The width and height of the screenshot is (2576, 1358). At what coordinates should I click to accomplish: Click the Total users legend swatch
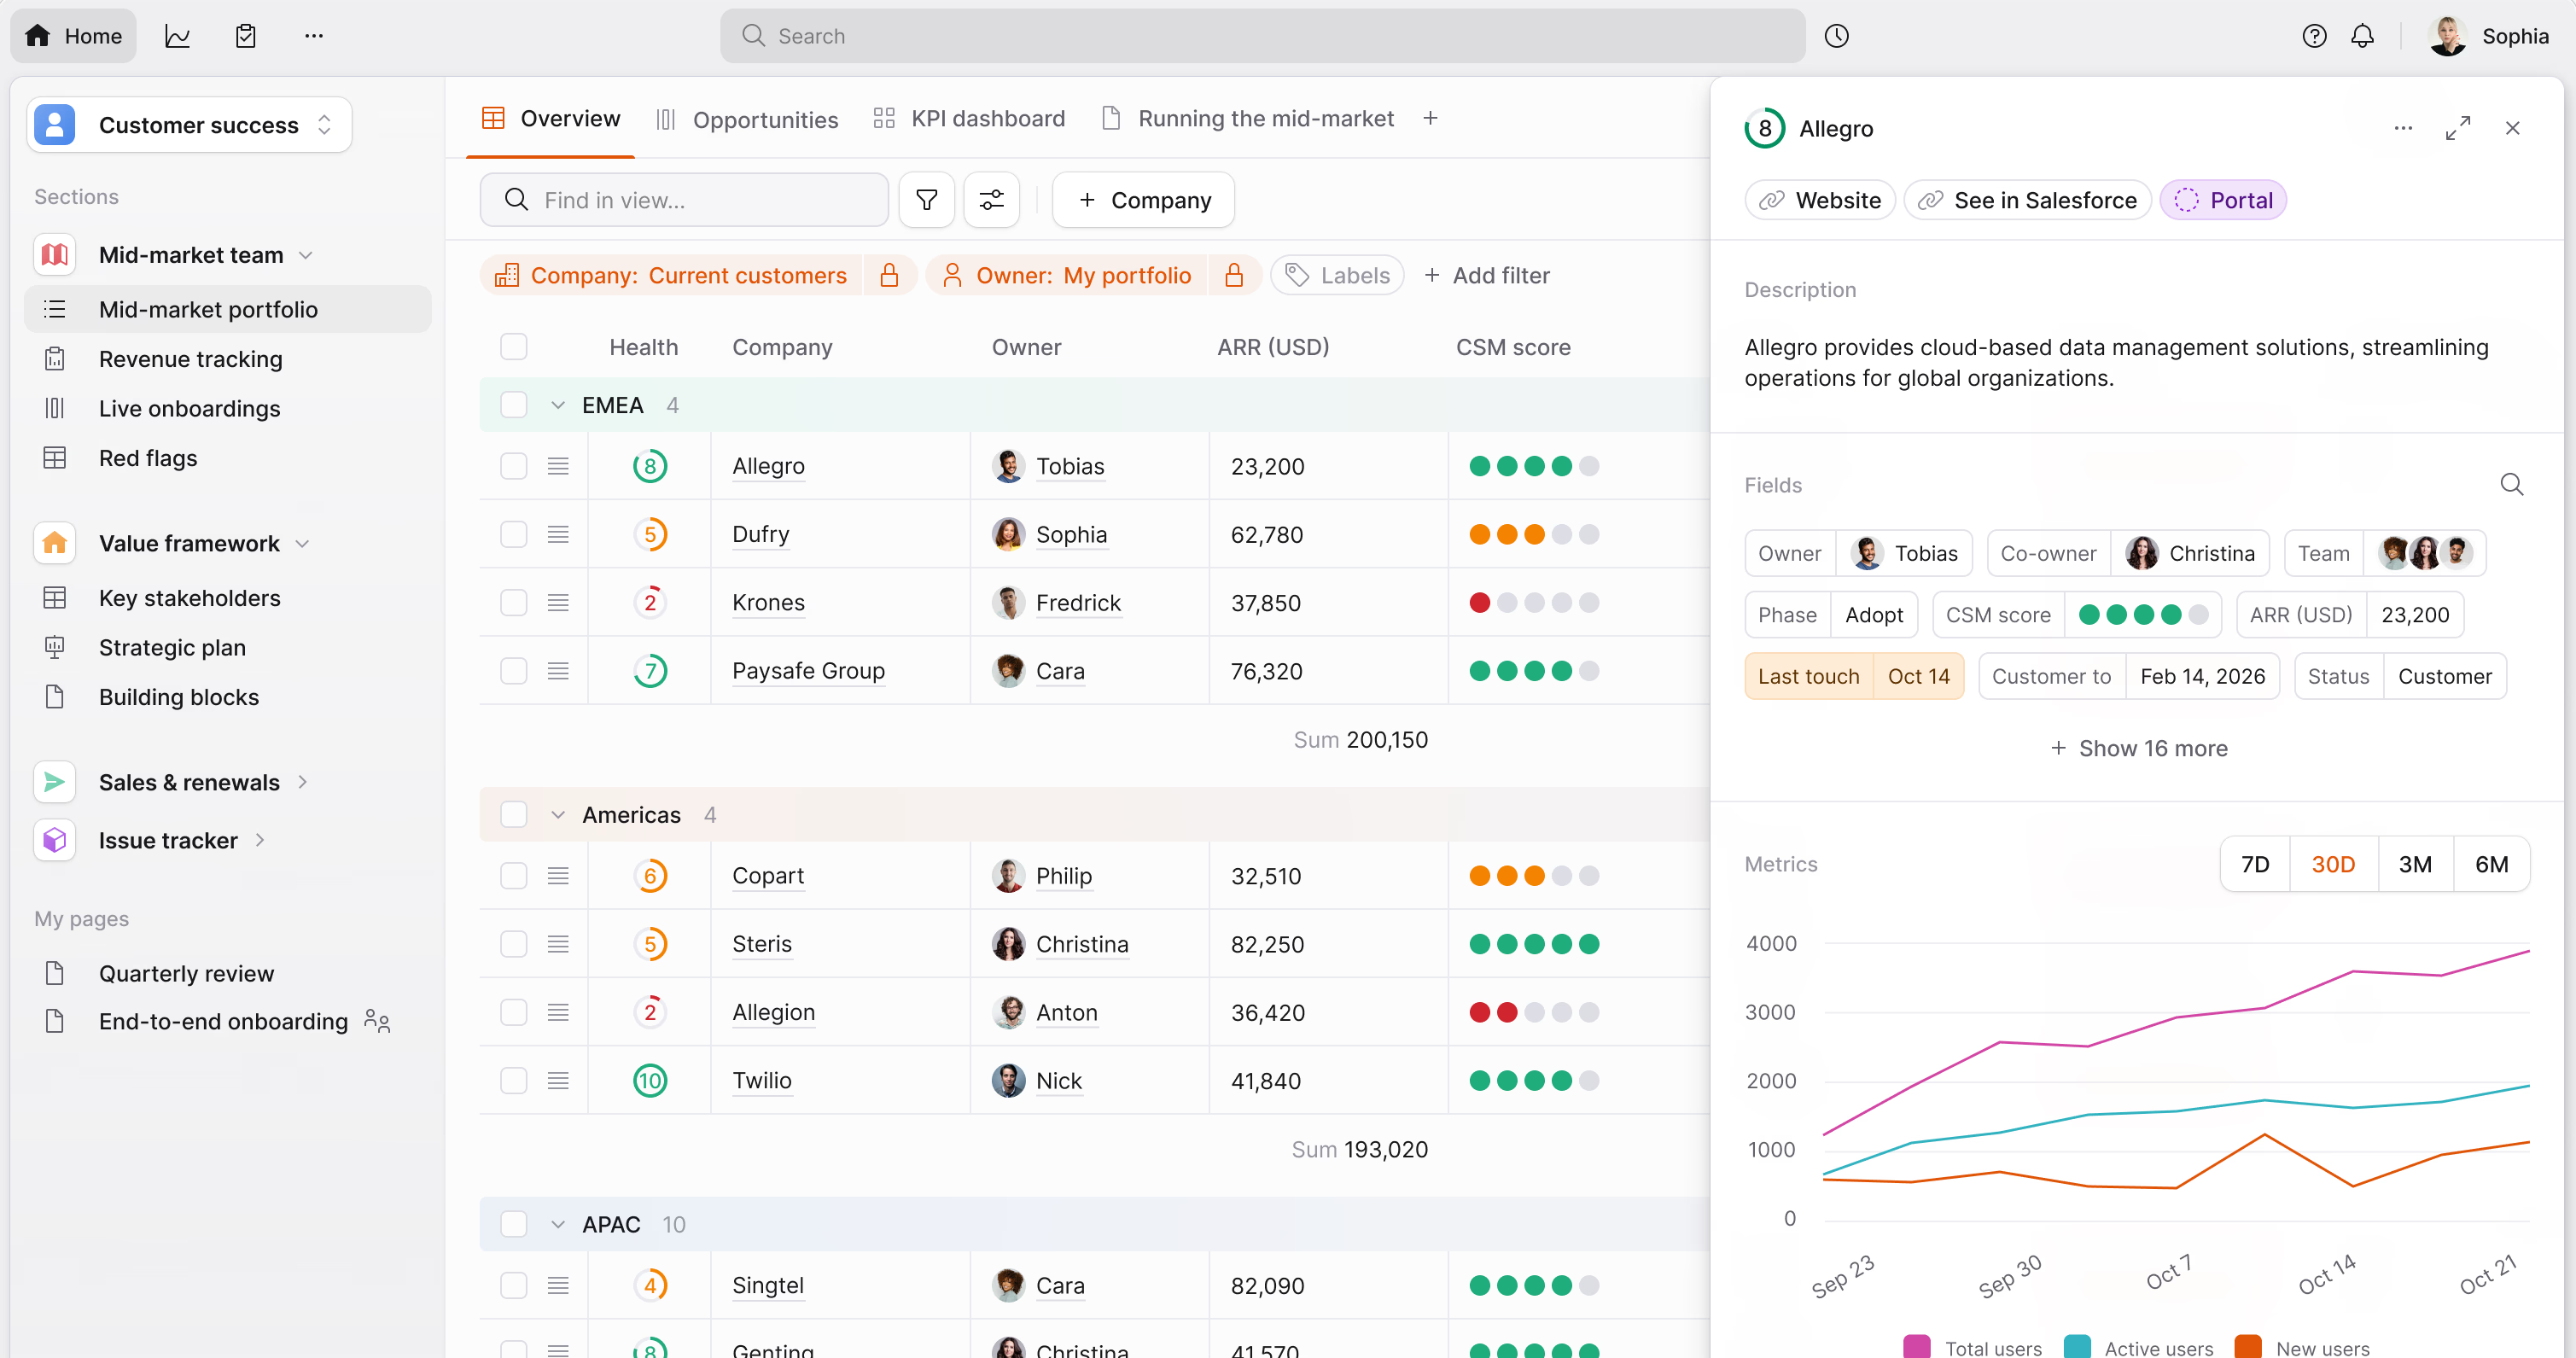(x=1916, y=1346)
